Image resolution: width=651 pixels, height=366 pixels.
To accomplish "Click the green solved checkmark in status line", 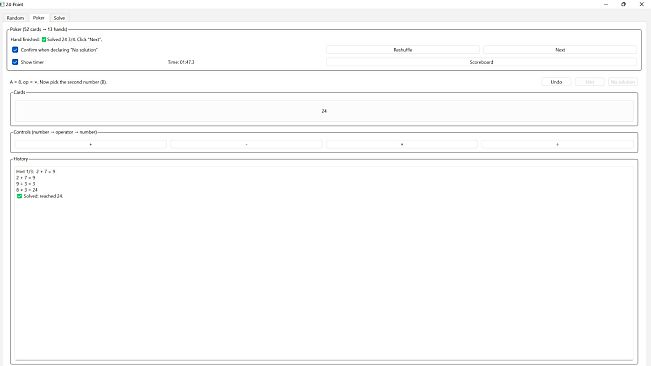I will [x=44, y=39].
